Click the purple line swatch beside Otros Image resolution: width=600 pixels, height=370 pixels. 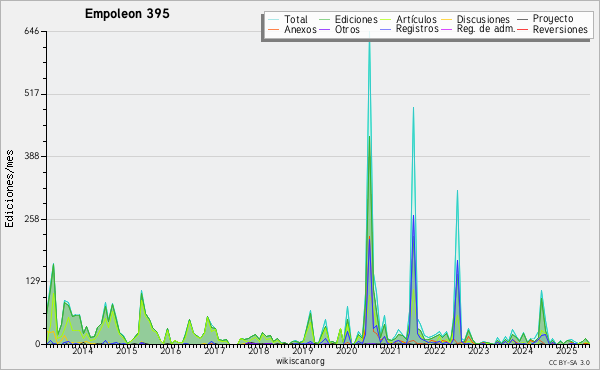point(324,29)
